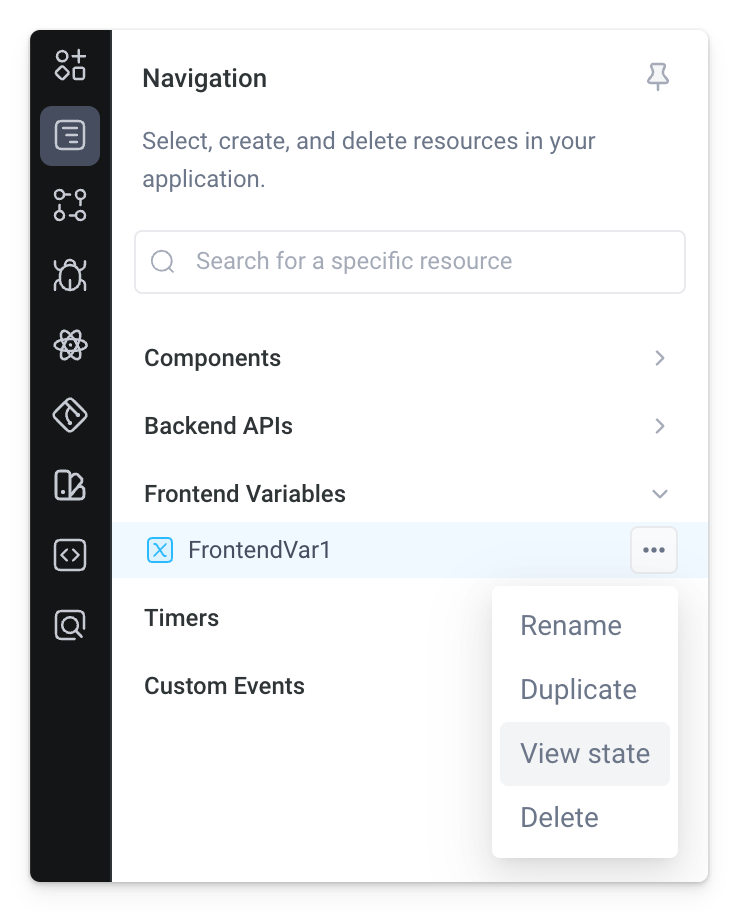Click the resource search field
This screenshot has height=912, width=738.
coord(410,262)
